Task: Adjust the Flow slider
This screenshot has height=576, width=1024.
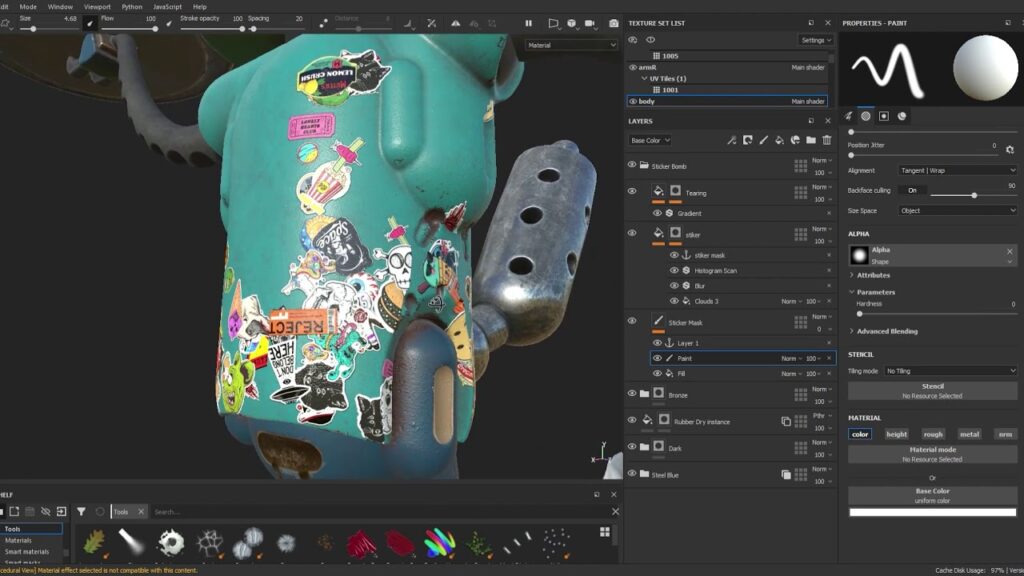Action: pos(129,29)
